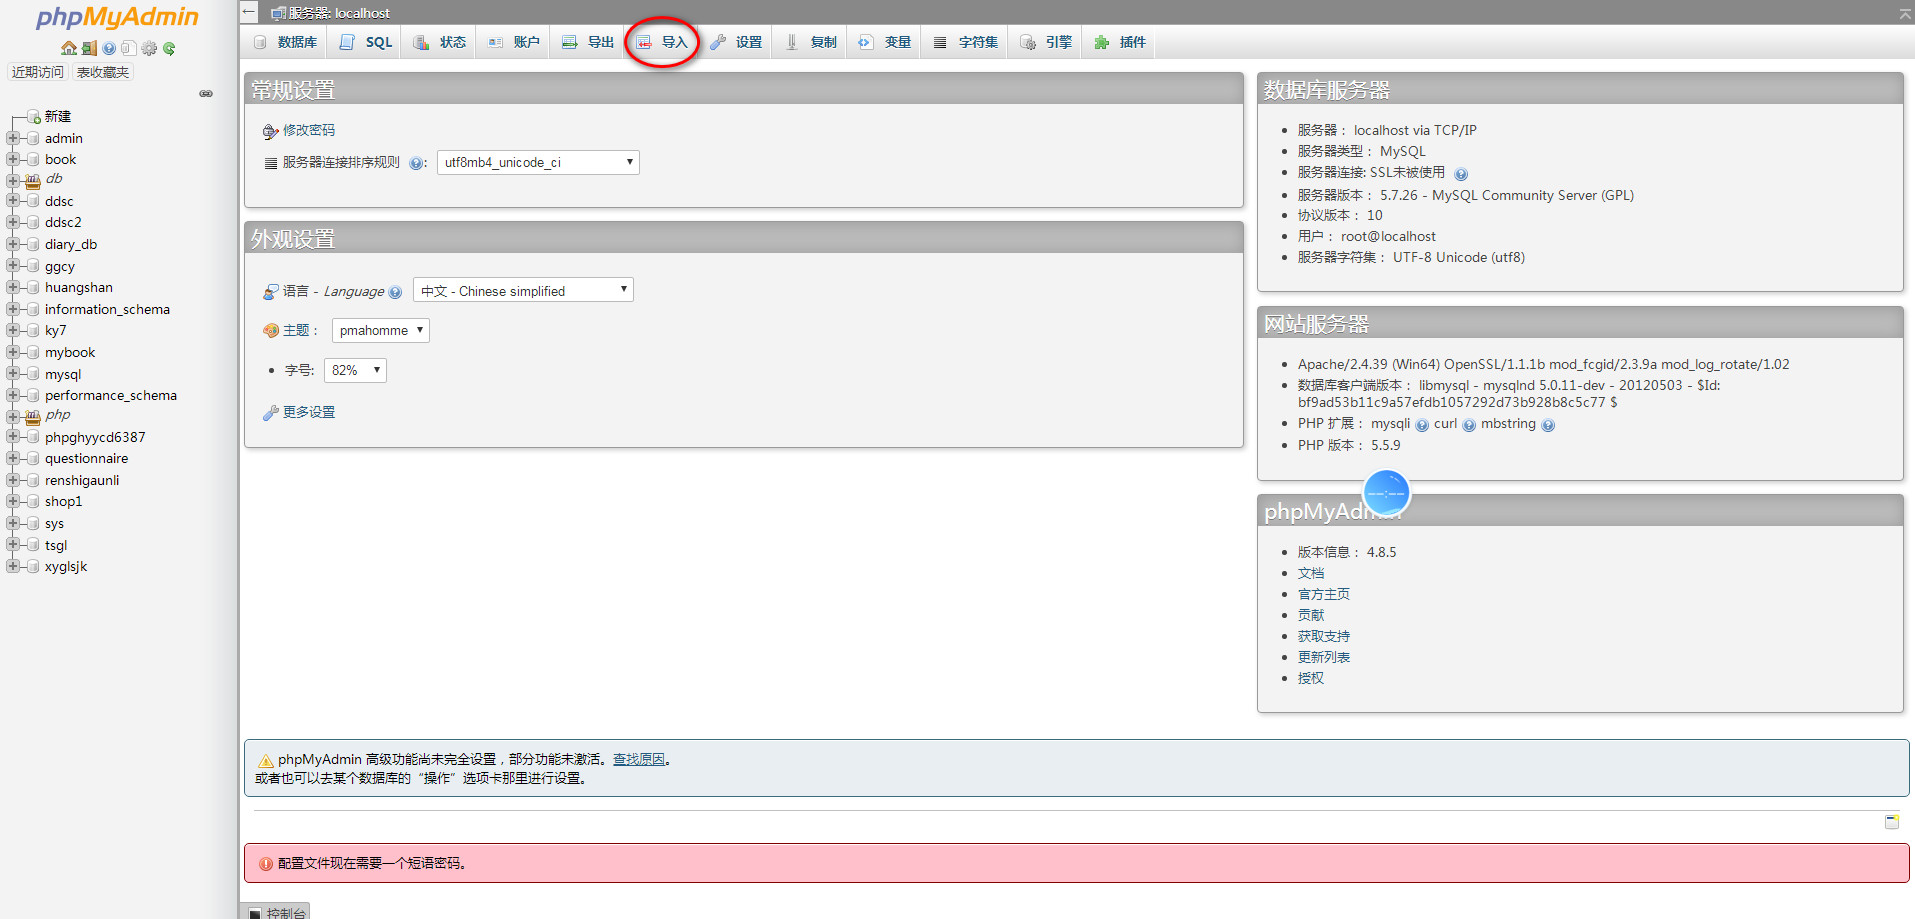Click the 近期访问 button
Image resolution: width=1915 pixels, height=919 pixels.
click(38, 72)
